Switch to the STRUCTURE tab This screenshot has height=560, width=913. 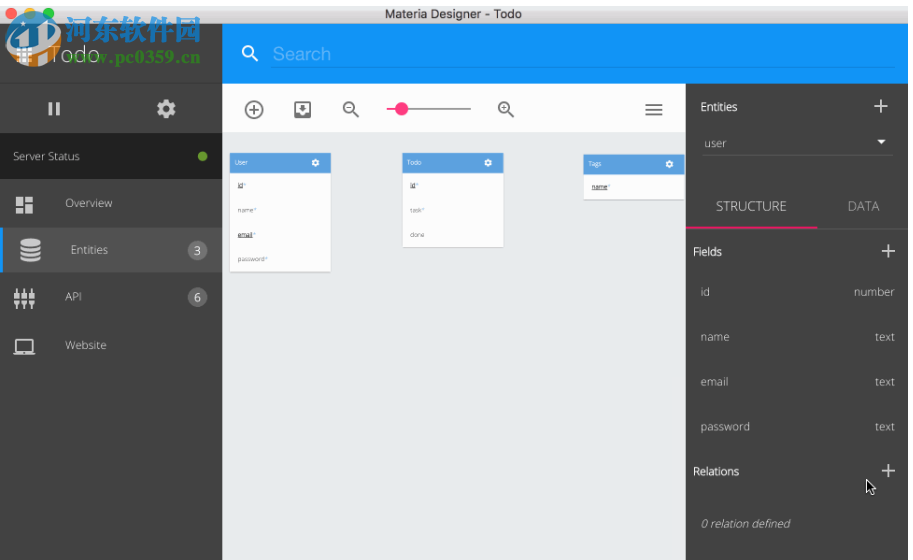[751, 206]
